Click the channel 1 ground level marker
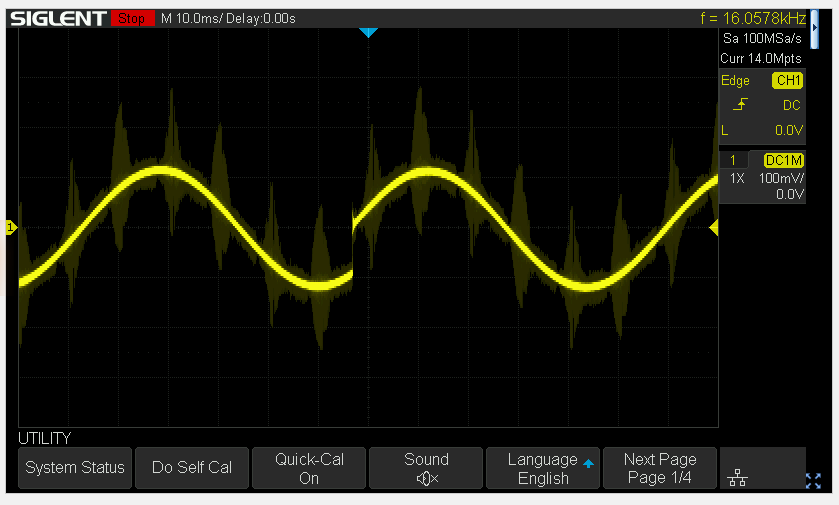Image resolution: width=839 pixels, height=505 pixels. pos(11,228)
